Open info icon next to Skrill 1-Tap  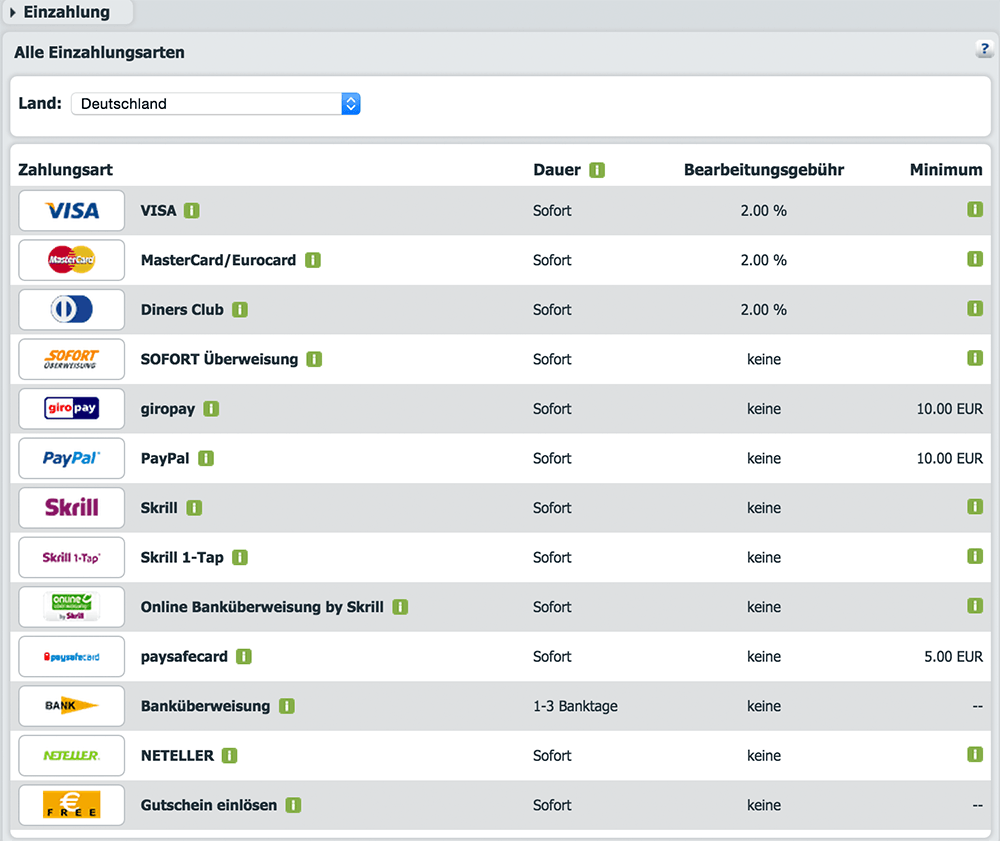point(240,558)
